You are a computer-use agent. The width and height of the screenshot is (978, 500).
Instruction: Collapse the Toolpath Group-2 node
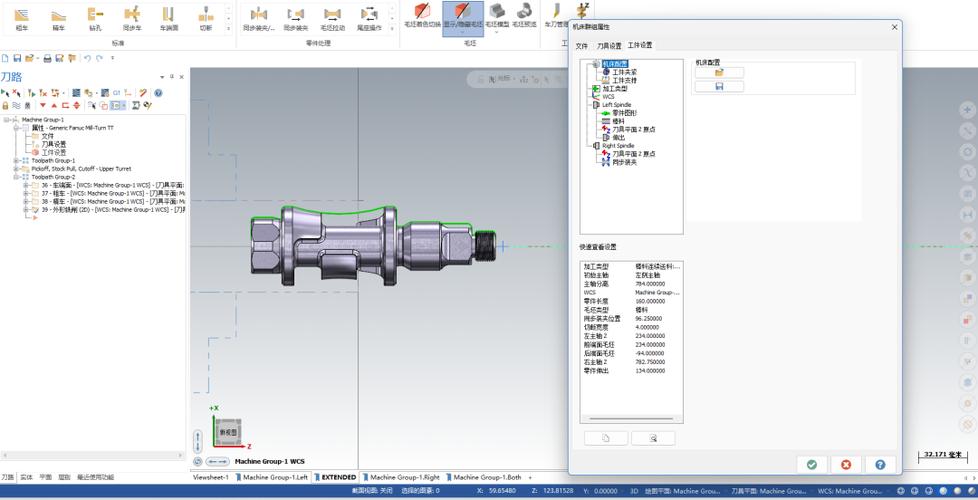tap(16, 176)
